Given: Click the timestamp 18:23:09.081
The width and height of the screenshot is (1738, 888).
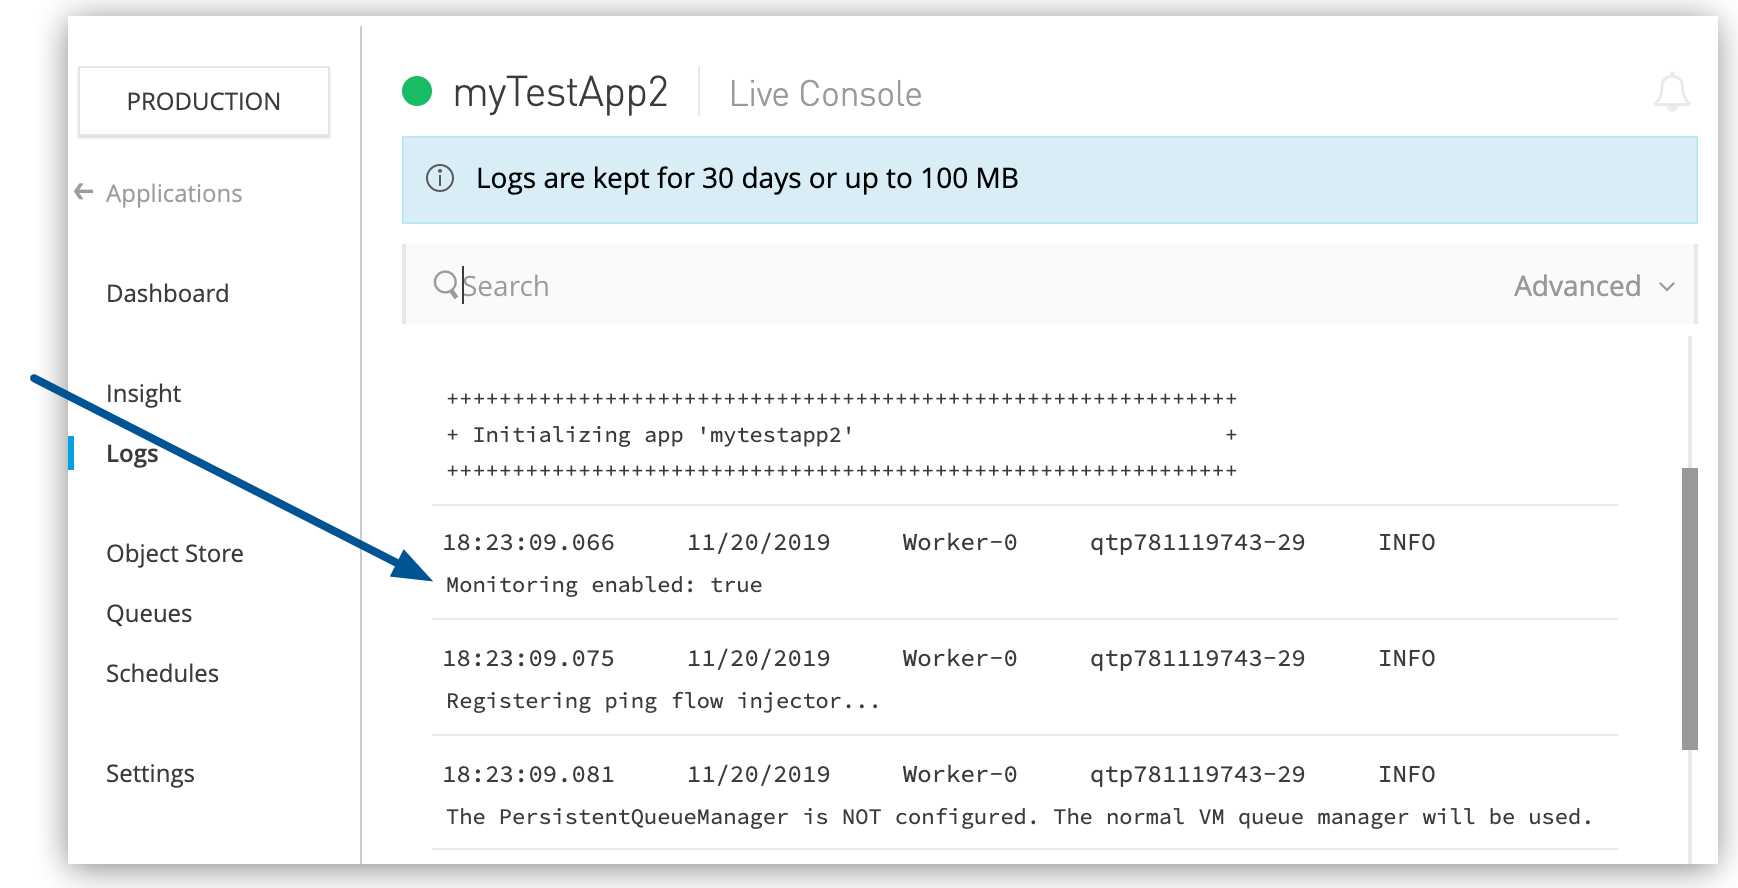Looking at the screenshot, I should 529,774.
